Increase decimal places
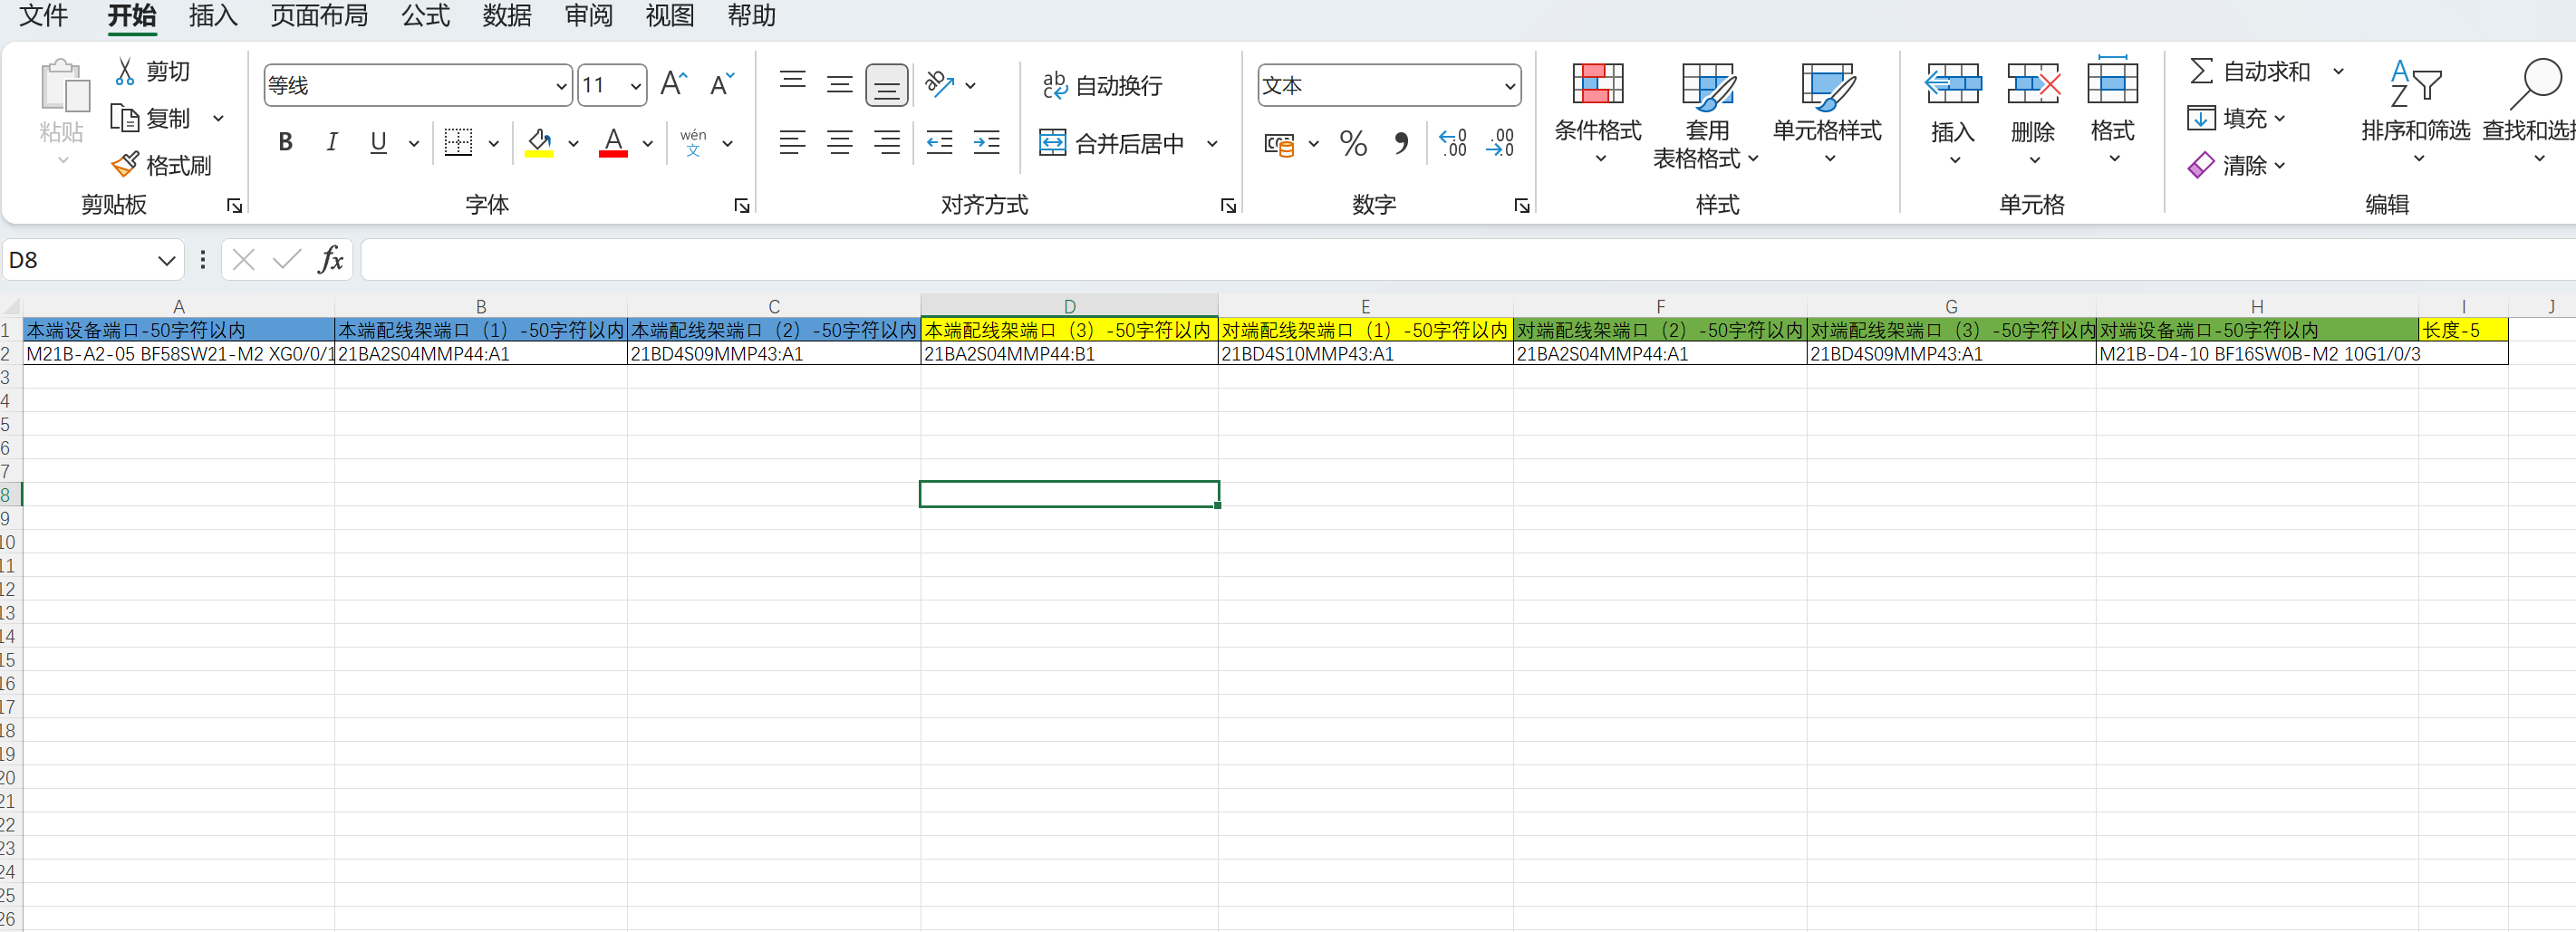This screenshot has width=2576, height=932. (1453, 144)
